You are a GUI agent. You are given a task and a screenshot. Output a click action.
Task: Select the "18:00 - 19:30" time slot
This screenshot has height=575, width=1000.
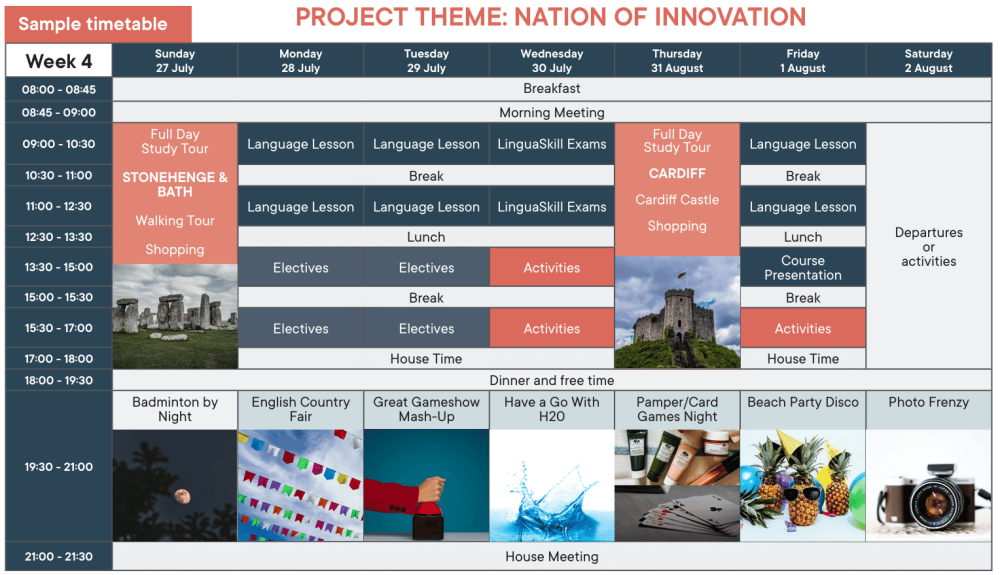pyautogui.click(x=59, y=381)
